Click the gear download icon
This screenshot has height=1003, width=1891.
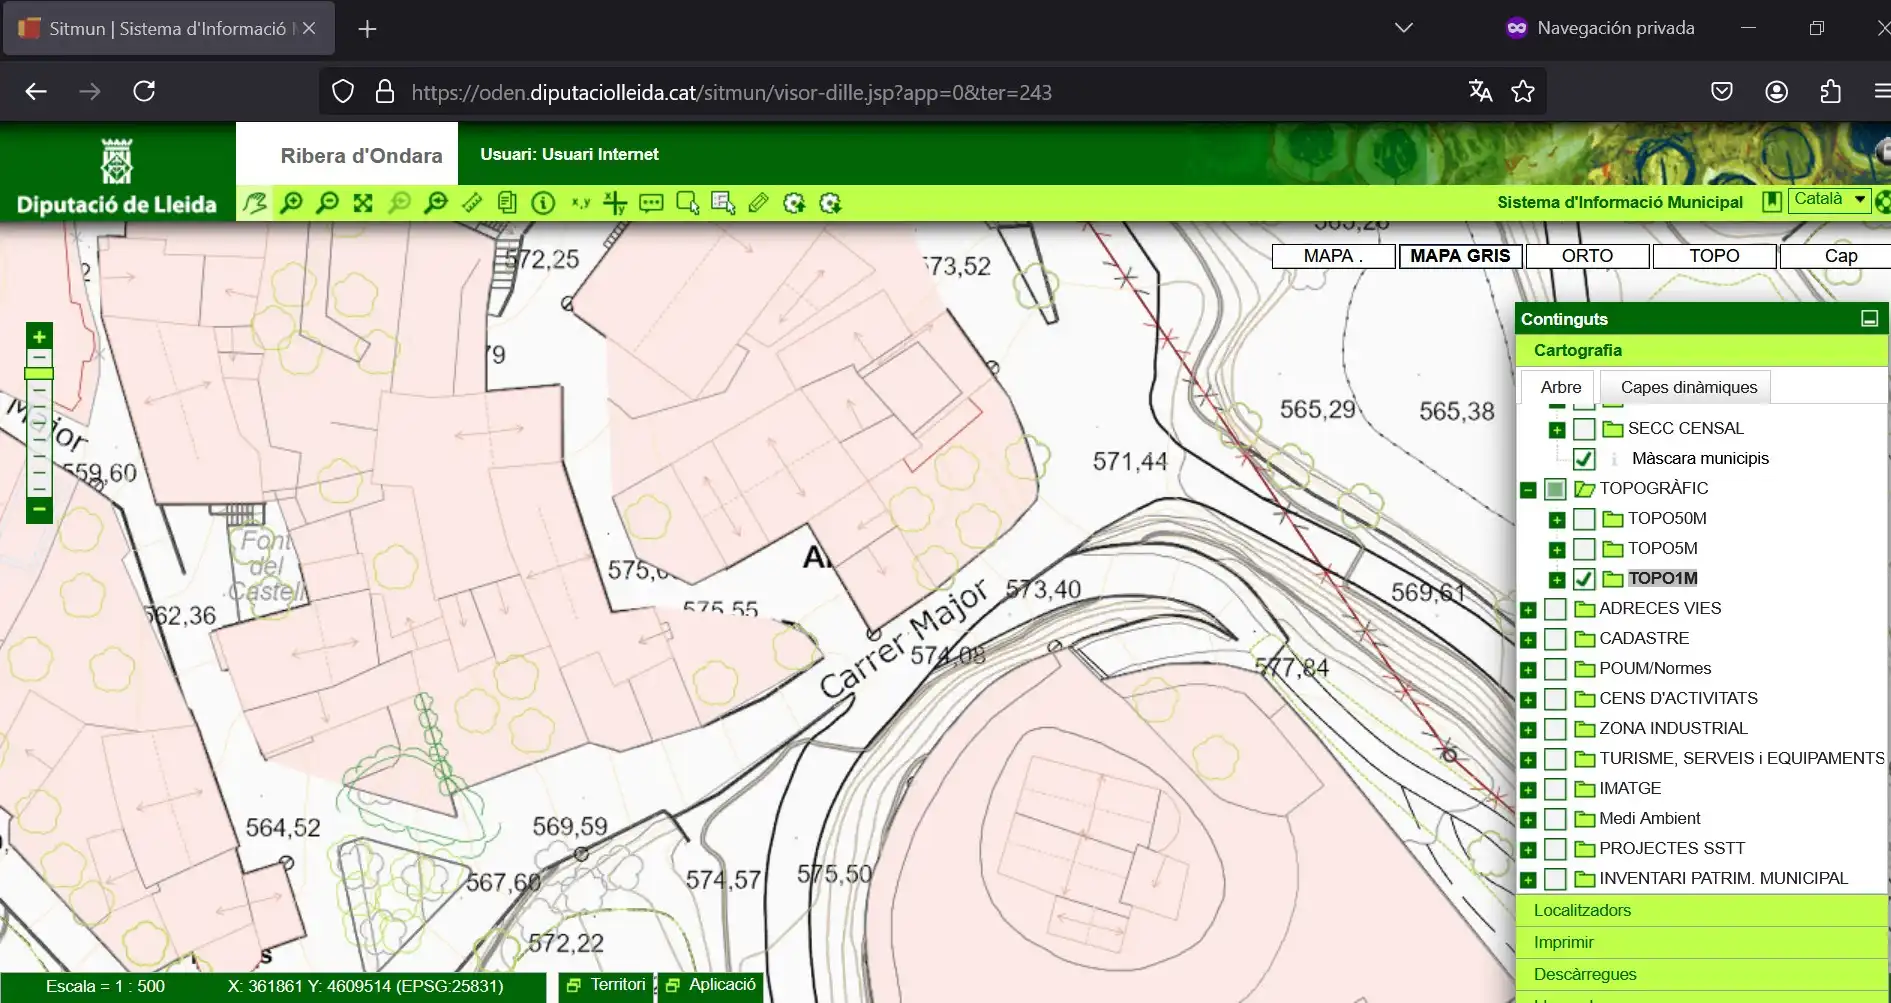click(830, 203)
